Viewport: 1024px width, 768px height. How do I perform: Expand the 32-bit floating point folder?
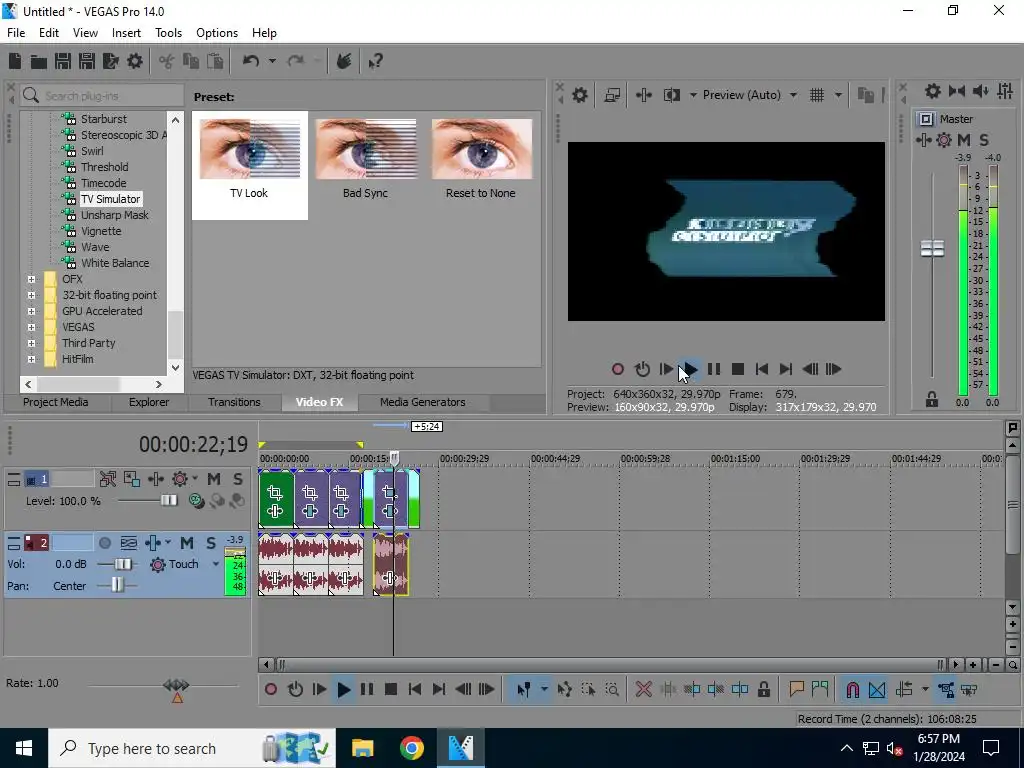pyautogui.click(x=31, y=295)
